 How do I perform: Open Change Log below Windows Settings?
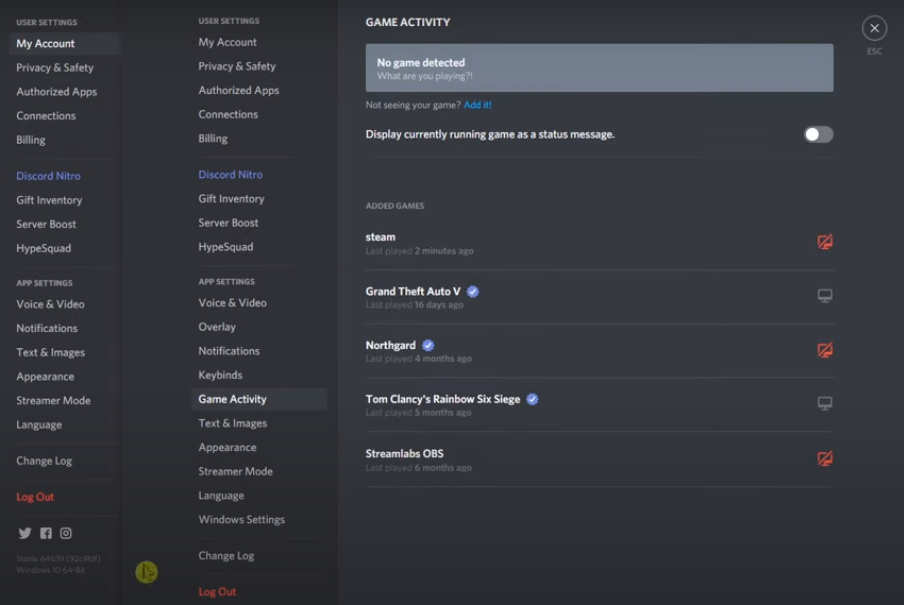(227, 556)
